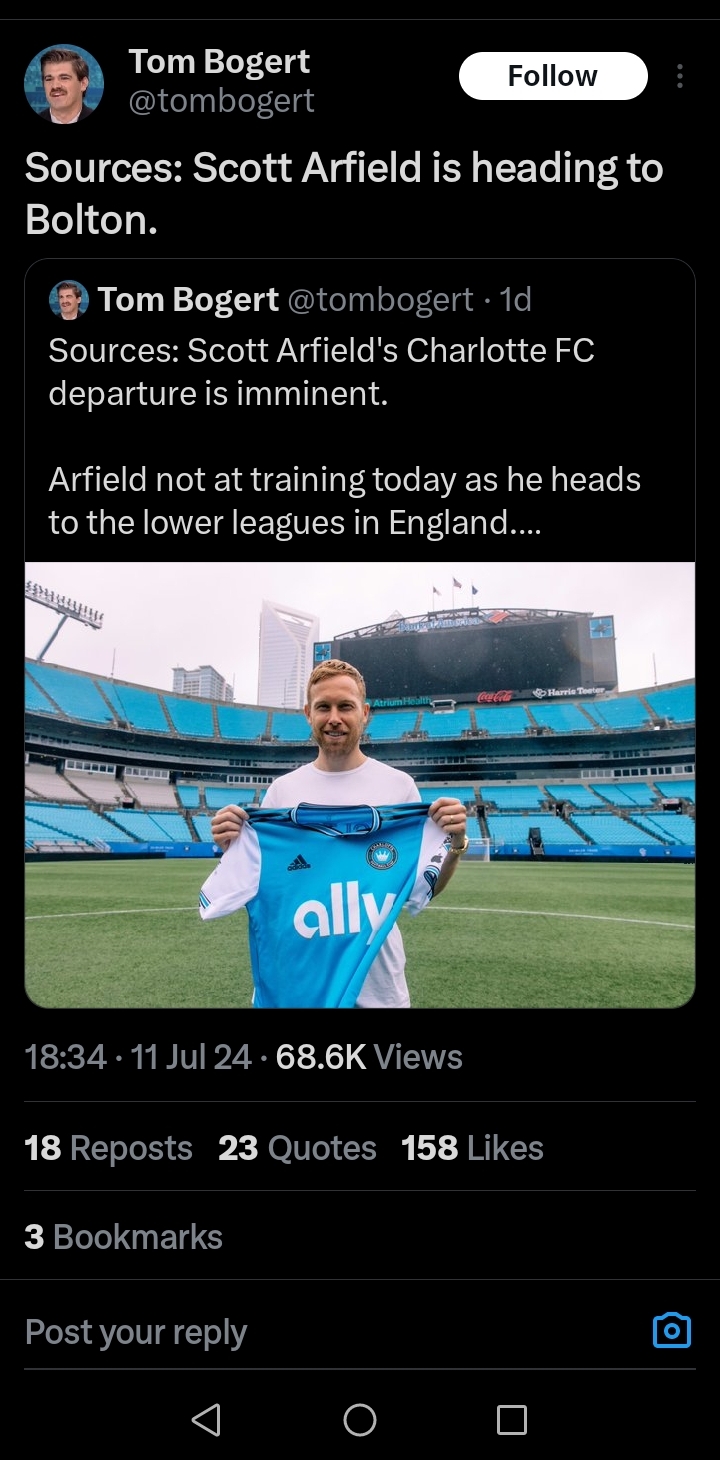Image resolution: width=720 pixels, height=1460 pixels.
Task: Open the Tom Bogert display name
Action: pyautogui.click(x=219, y=62)
